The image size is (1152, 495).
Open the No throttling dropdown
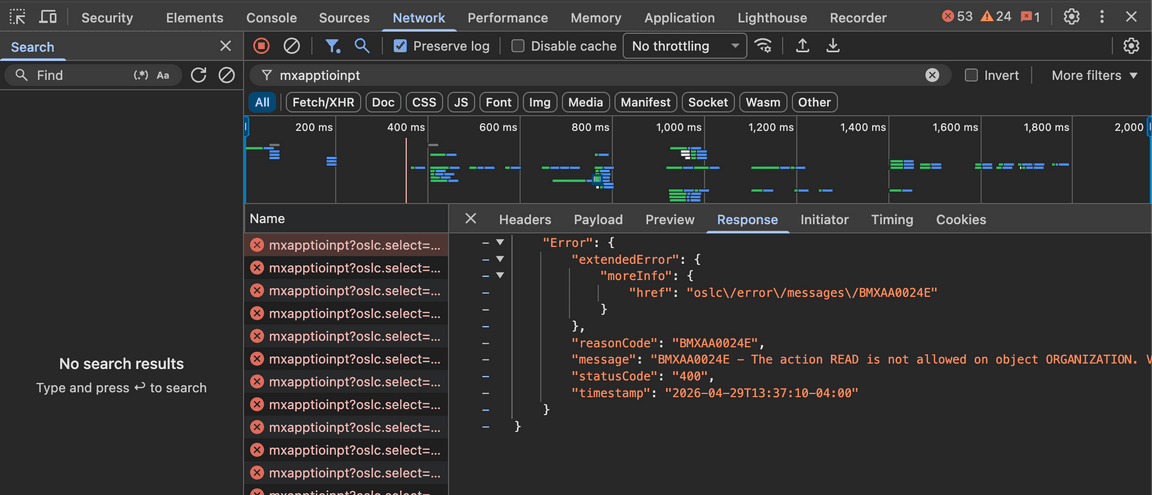[685, 46]
